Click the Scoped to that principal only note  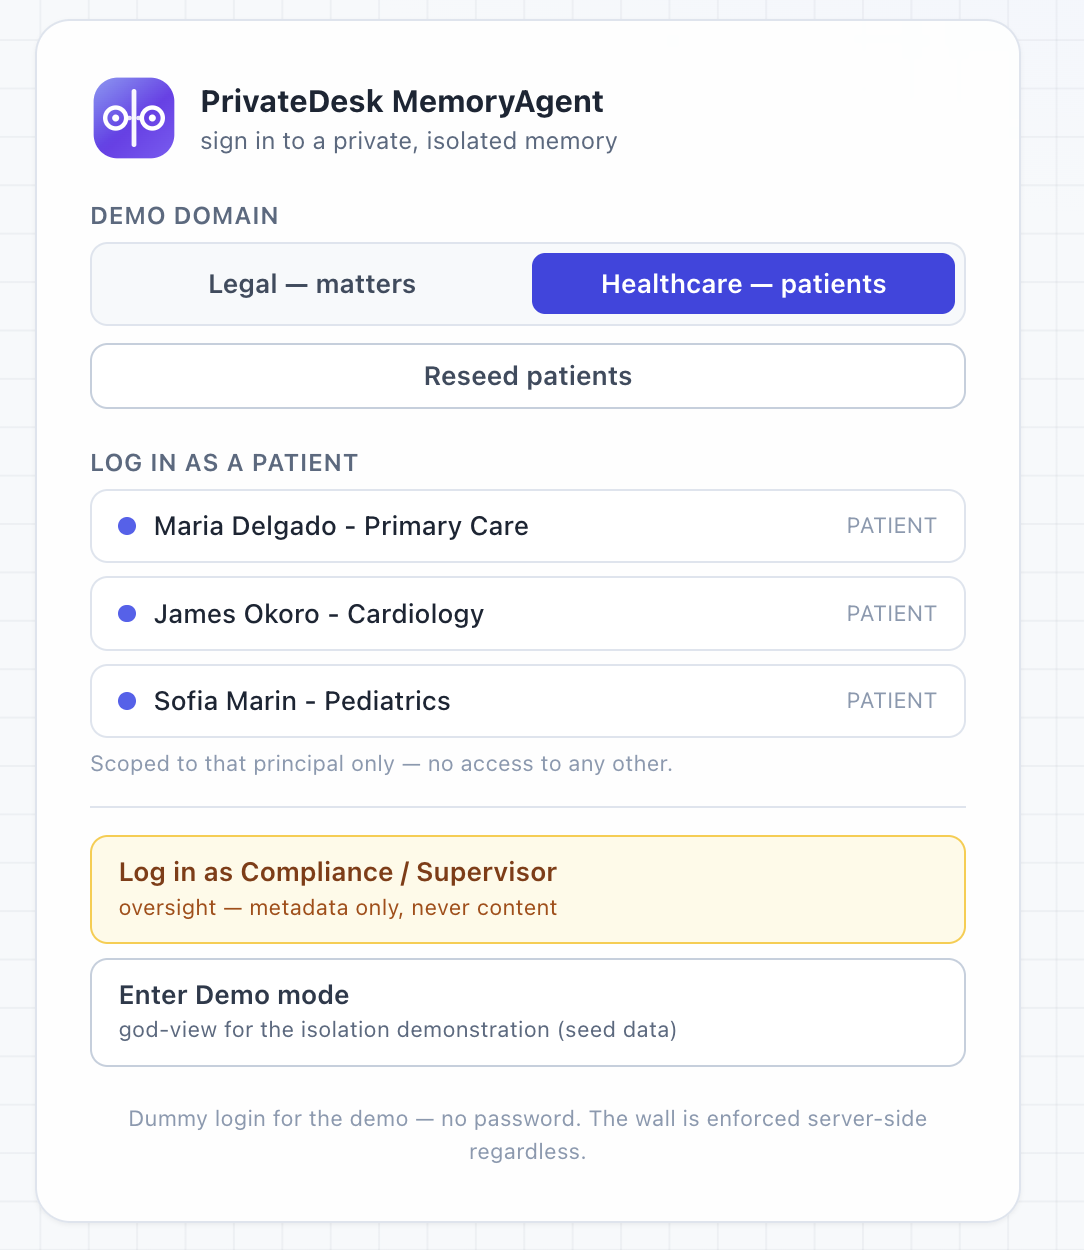[381, 764]
